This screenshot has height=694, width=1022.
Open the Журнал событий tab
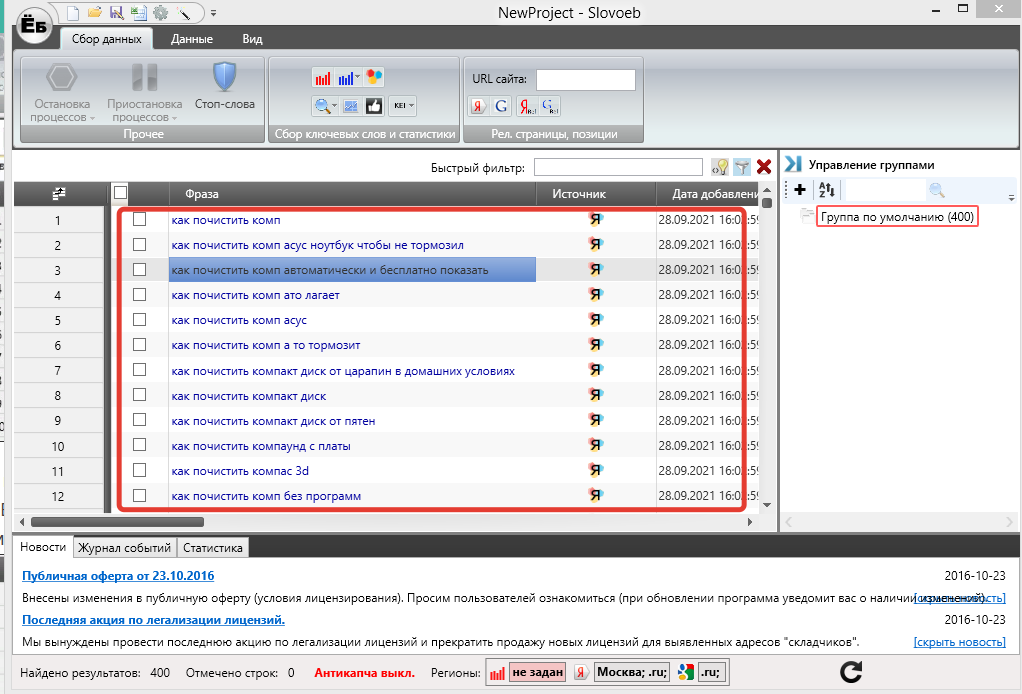pos(124,547)
